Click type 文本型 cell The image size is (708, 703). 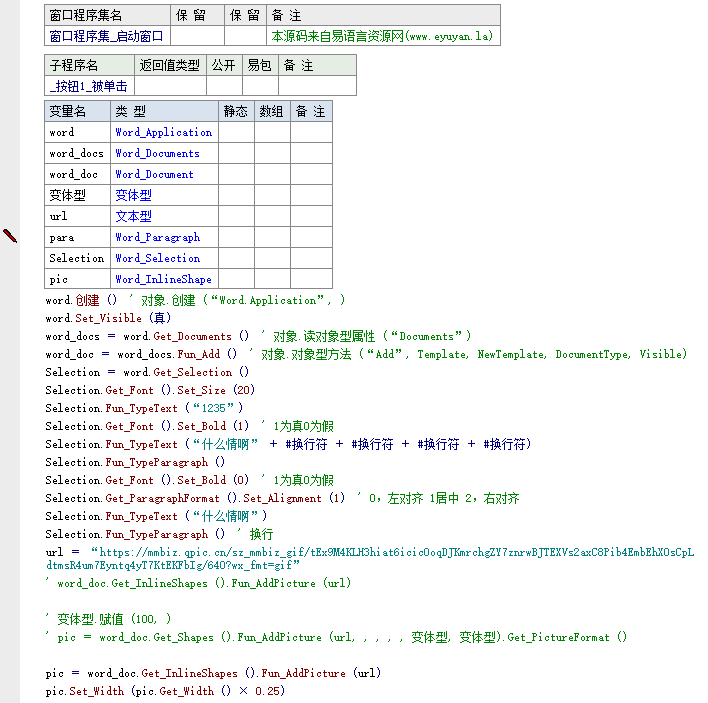click(x=164, y=216)
